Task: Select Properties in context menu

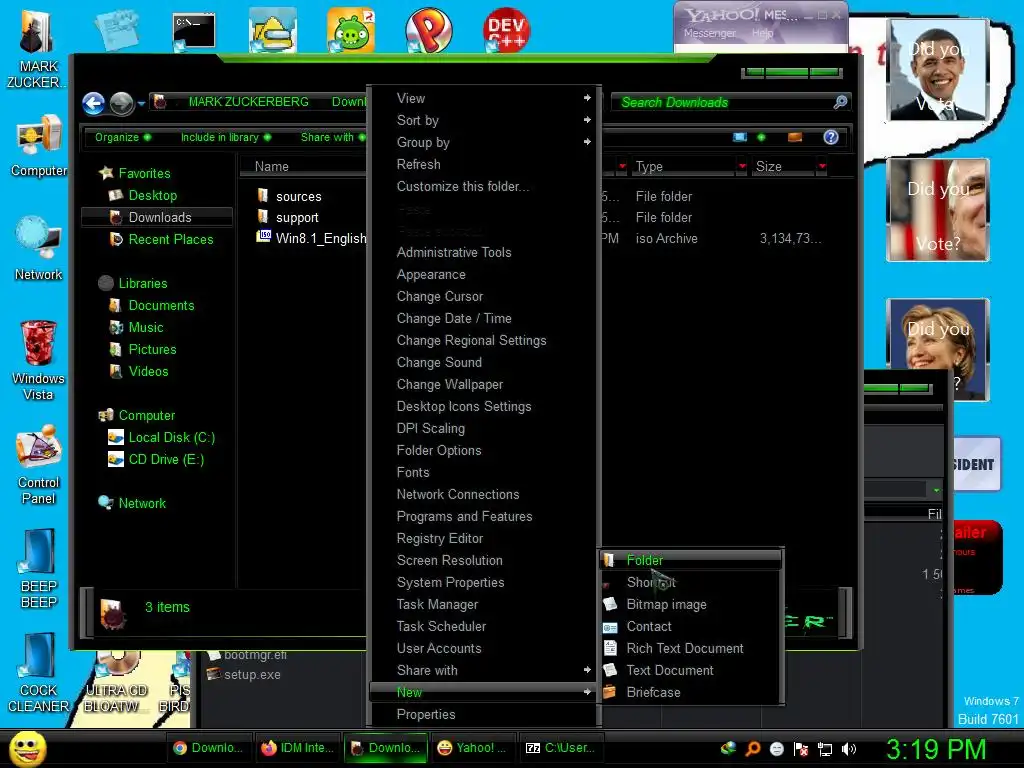Action: pos(483,714)
